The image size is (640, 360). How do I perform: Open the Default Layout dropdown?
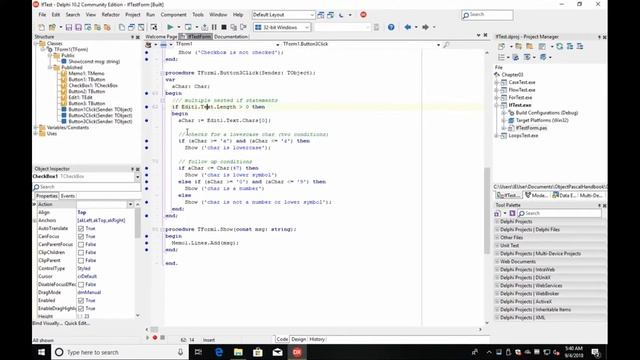[312, 15]
